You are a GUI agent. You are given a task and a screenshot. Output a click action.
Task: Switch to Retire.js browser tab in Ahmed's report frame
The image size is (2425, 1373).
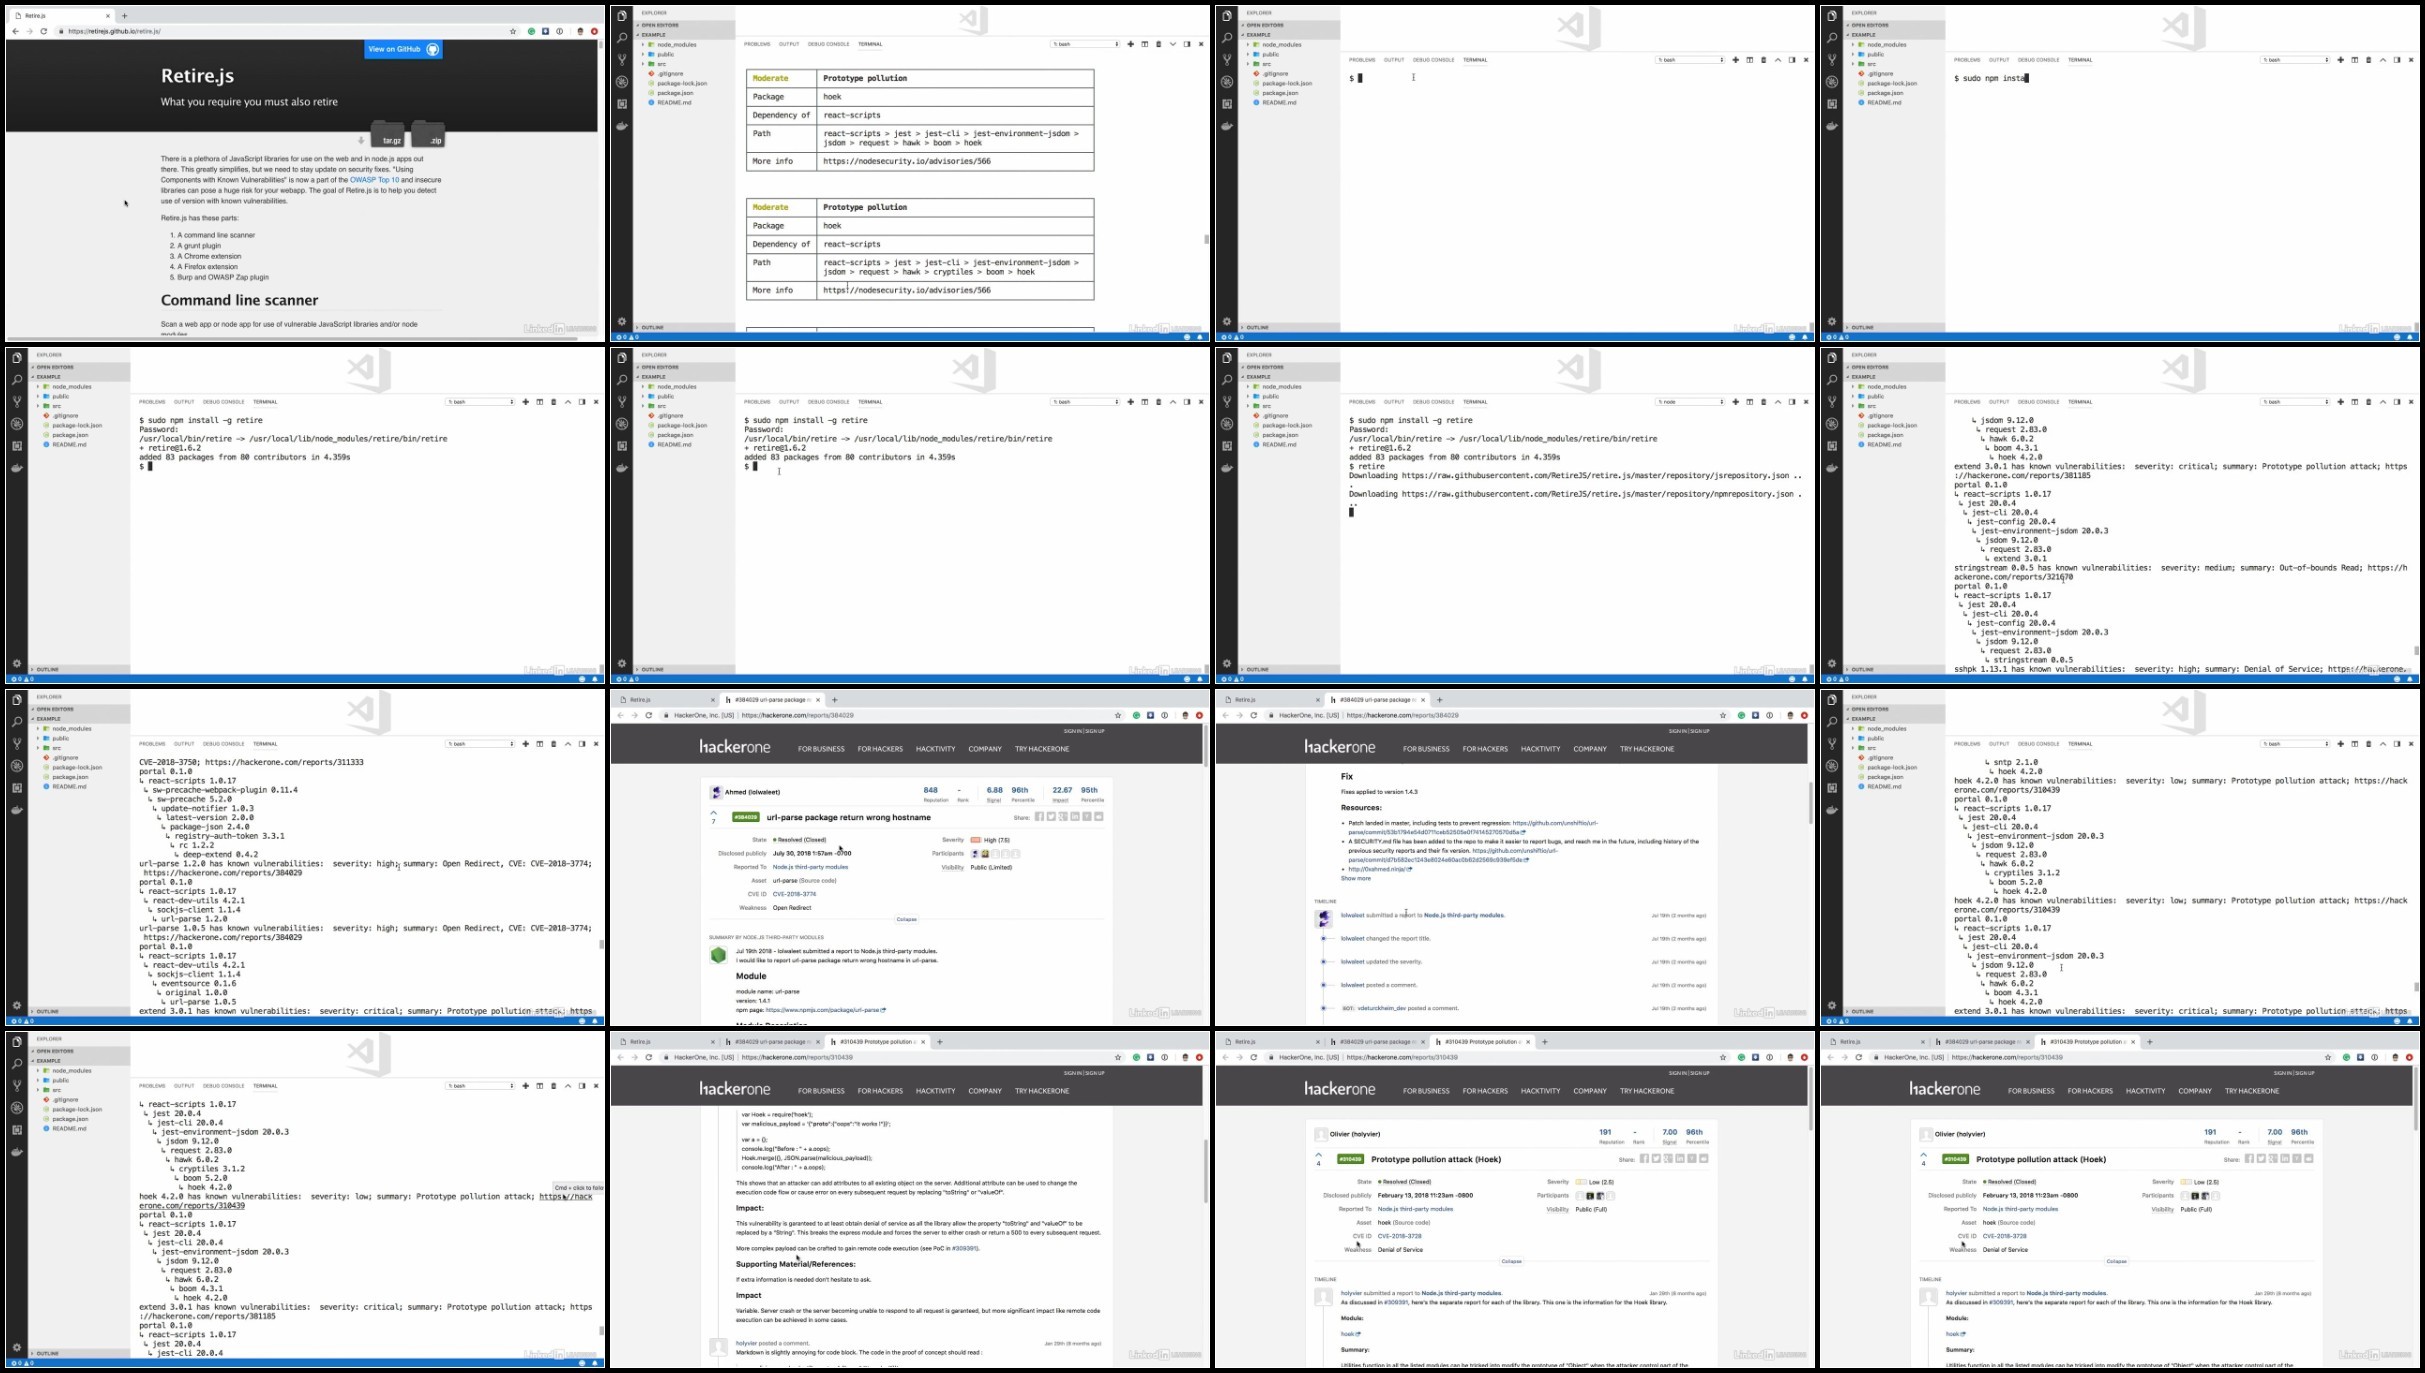[x=665, y=700]
